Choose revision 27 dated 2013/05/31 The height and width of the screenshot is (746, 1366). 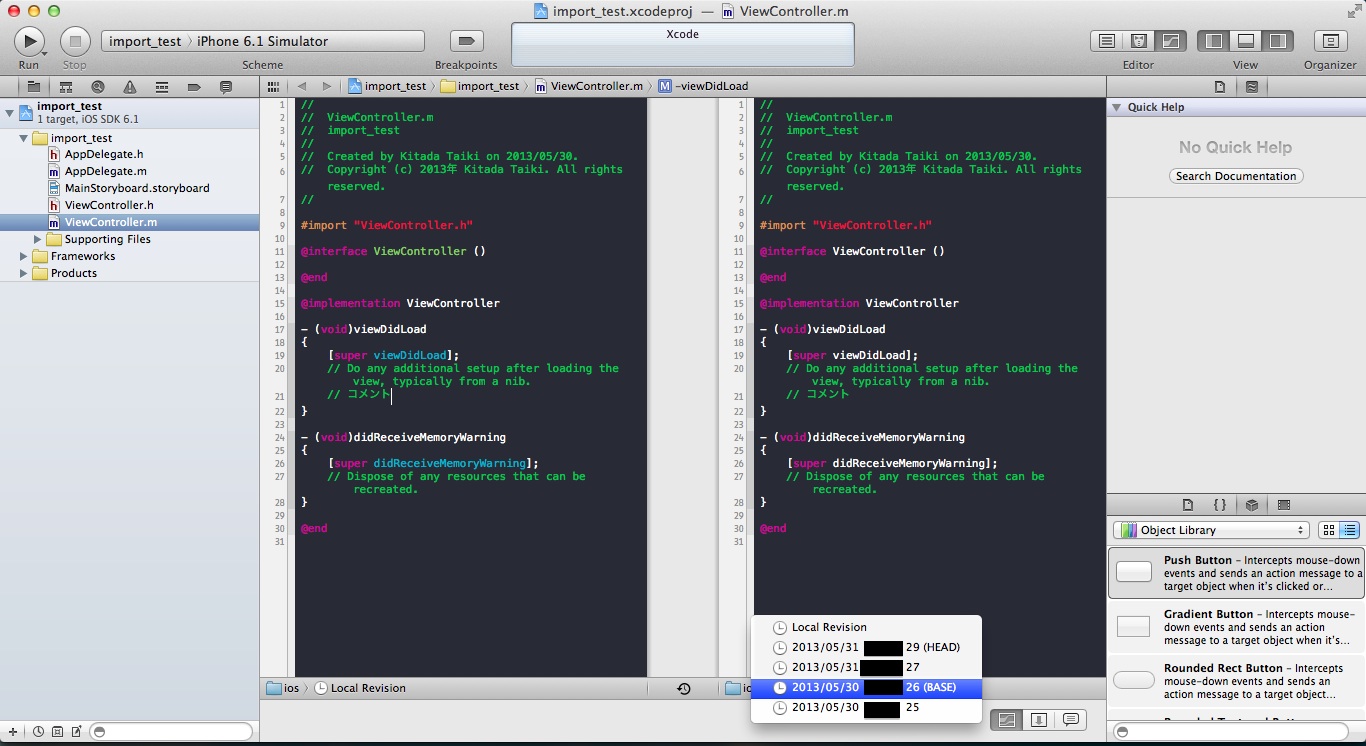coord(866,667)
